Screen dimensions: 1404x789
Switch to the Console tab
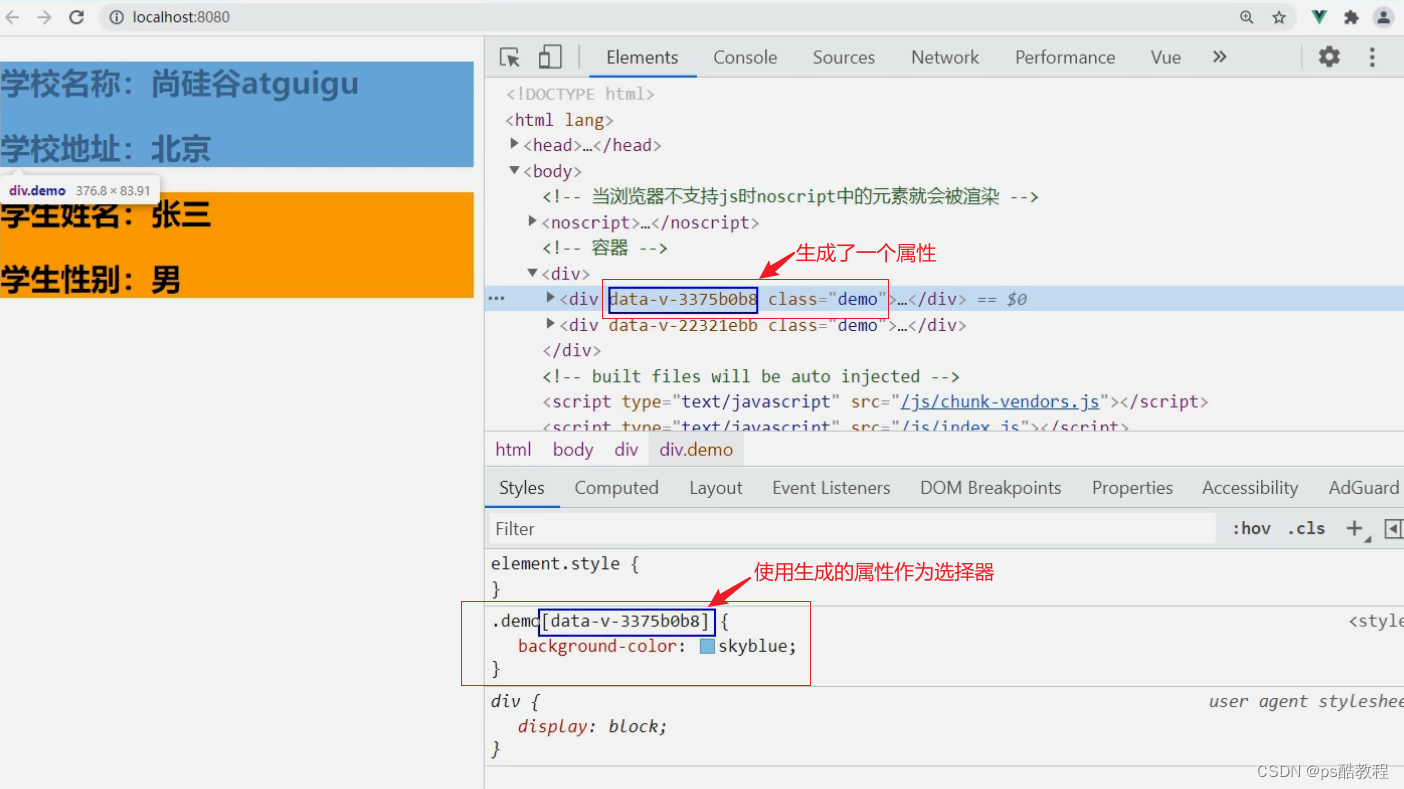tap(745, 57)
